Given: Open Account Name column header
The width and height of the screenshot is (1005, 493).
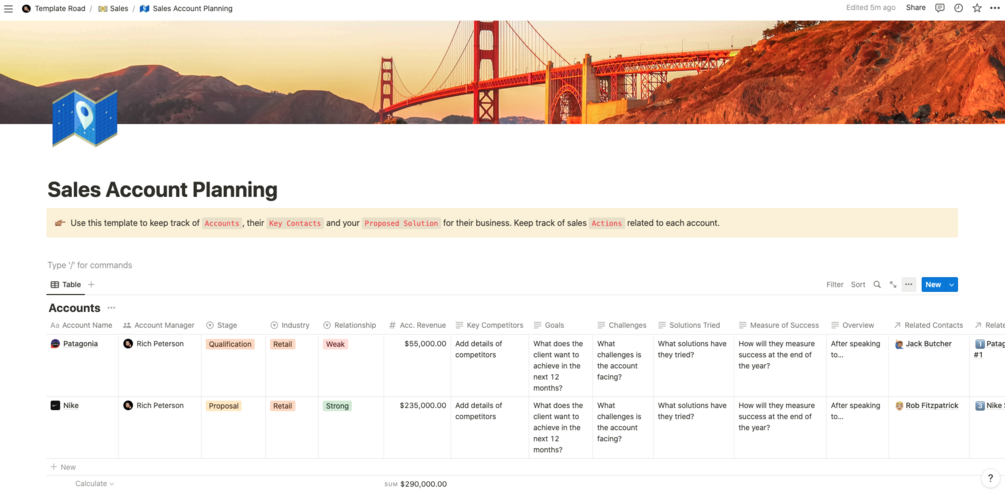Looking at the screenshot, I should pyautogui.click(x=83, y=325).
